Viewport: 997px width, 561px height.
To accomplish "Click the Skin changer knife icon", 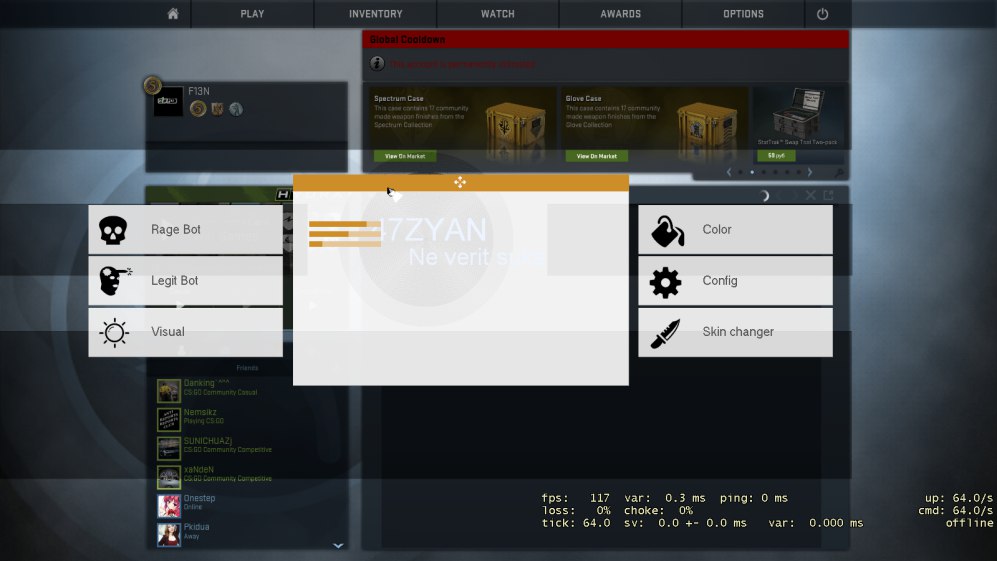I will (665, 333).
